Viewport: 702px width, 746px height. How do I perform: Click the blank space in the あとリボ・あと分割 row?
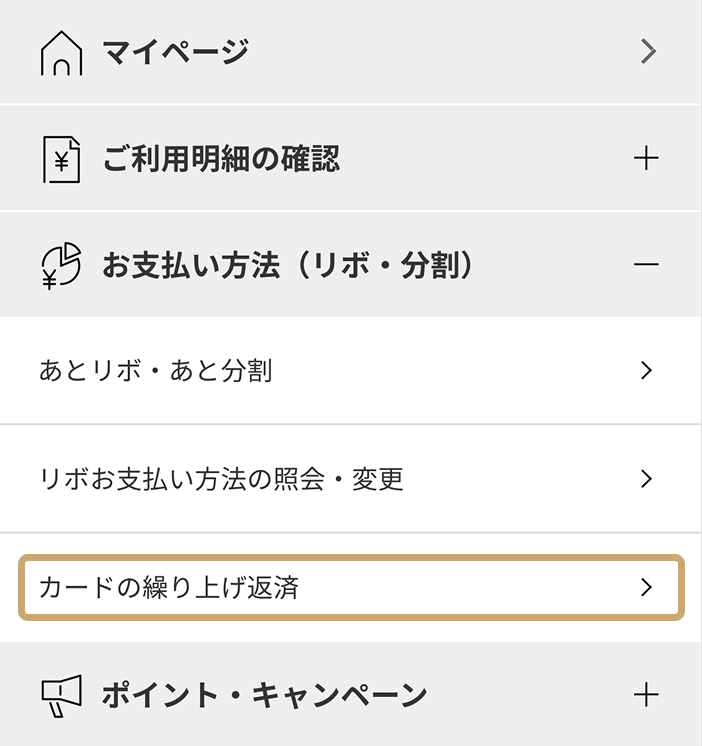(450, 371)
